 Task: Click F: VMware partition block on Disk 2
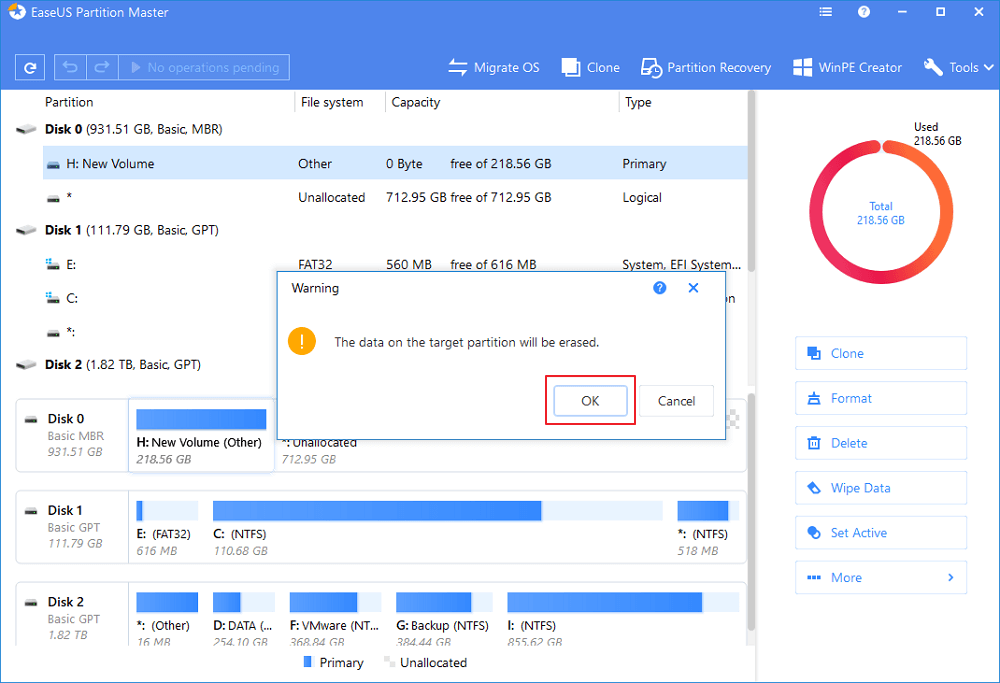(x=335, y=619)
